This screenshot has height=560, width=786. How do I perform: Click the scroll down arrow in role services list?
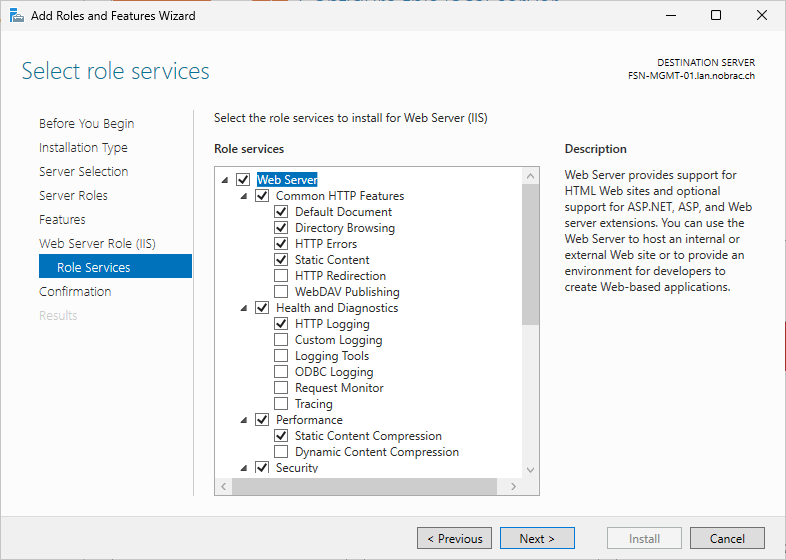(x=530, y=470)
